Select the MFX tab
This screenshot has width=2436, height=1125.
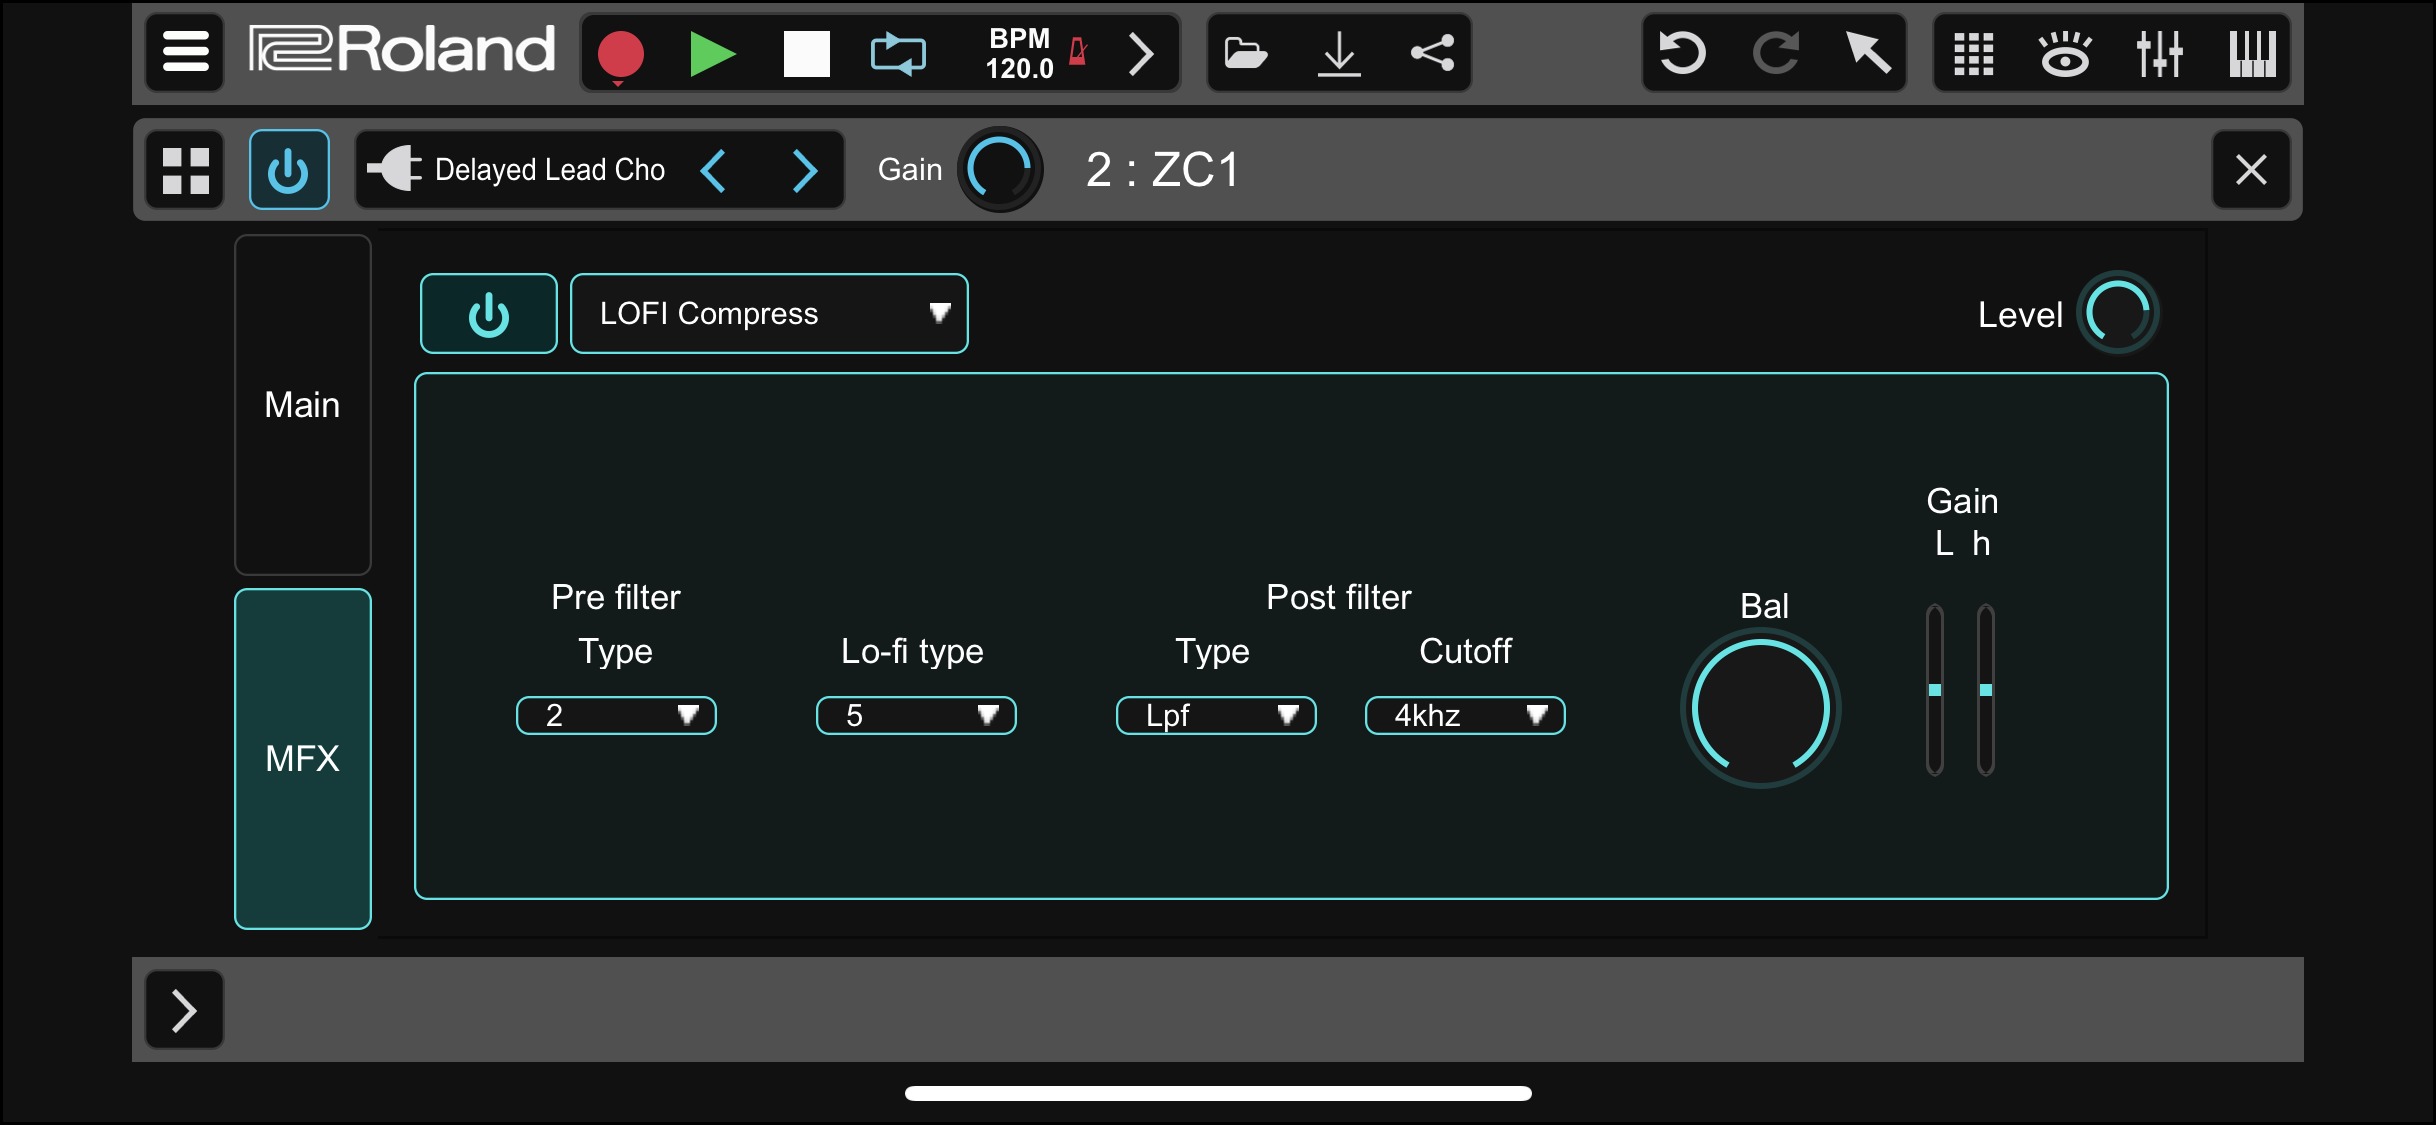click(303, 759)
